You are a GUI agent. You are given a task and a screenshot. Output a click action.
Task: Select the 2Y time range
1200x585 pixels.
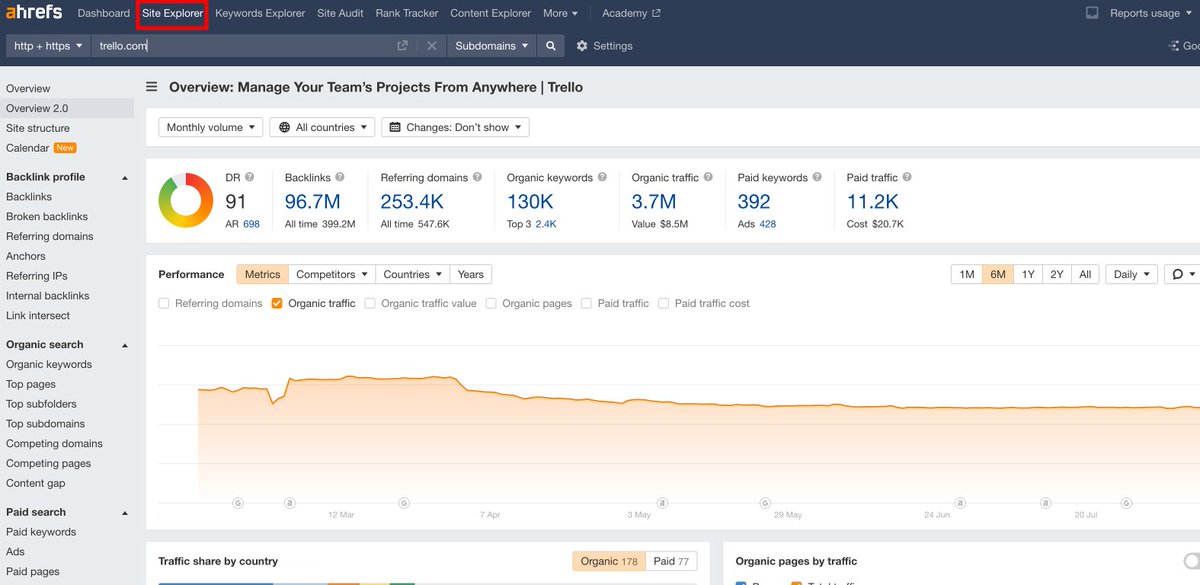[x=1057, y=274]
